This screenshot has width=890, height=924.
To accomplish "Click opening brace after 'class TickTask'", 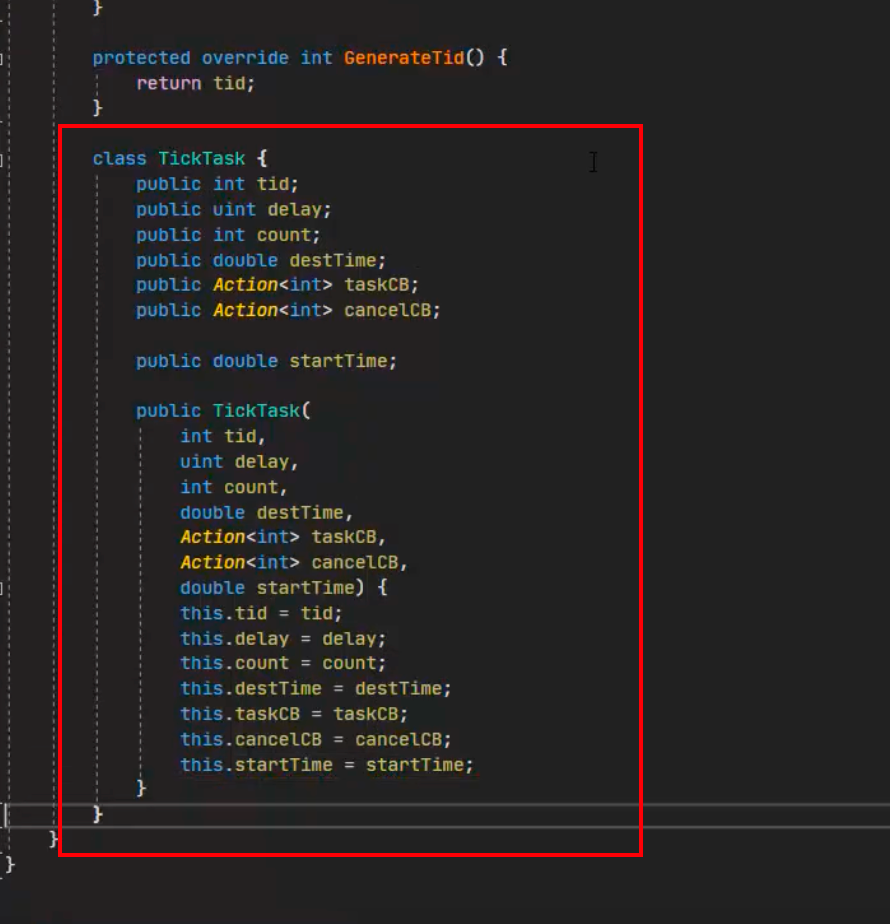I will 262,159.
